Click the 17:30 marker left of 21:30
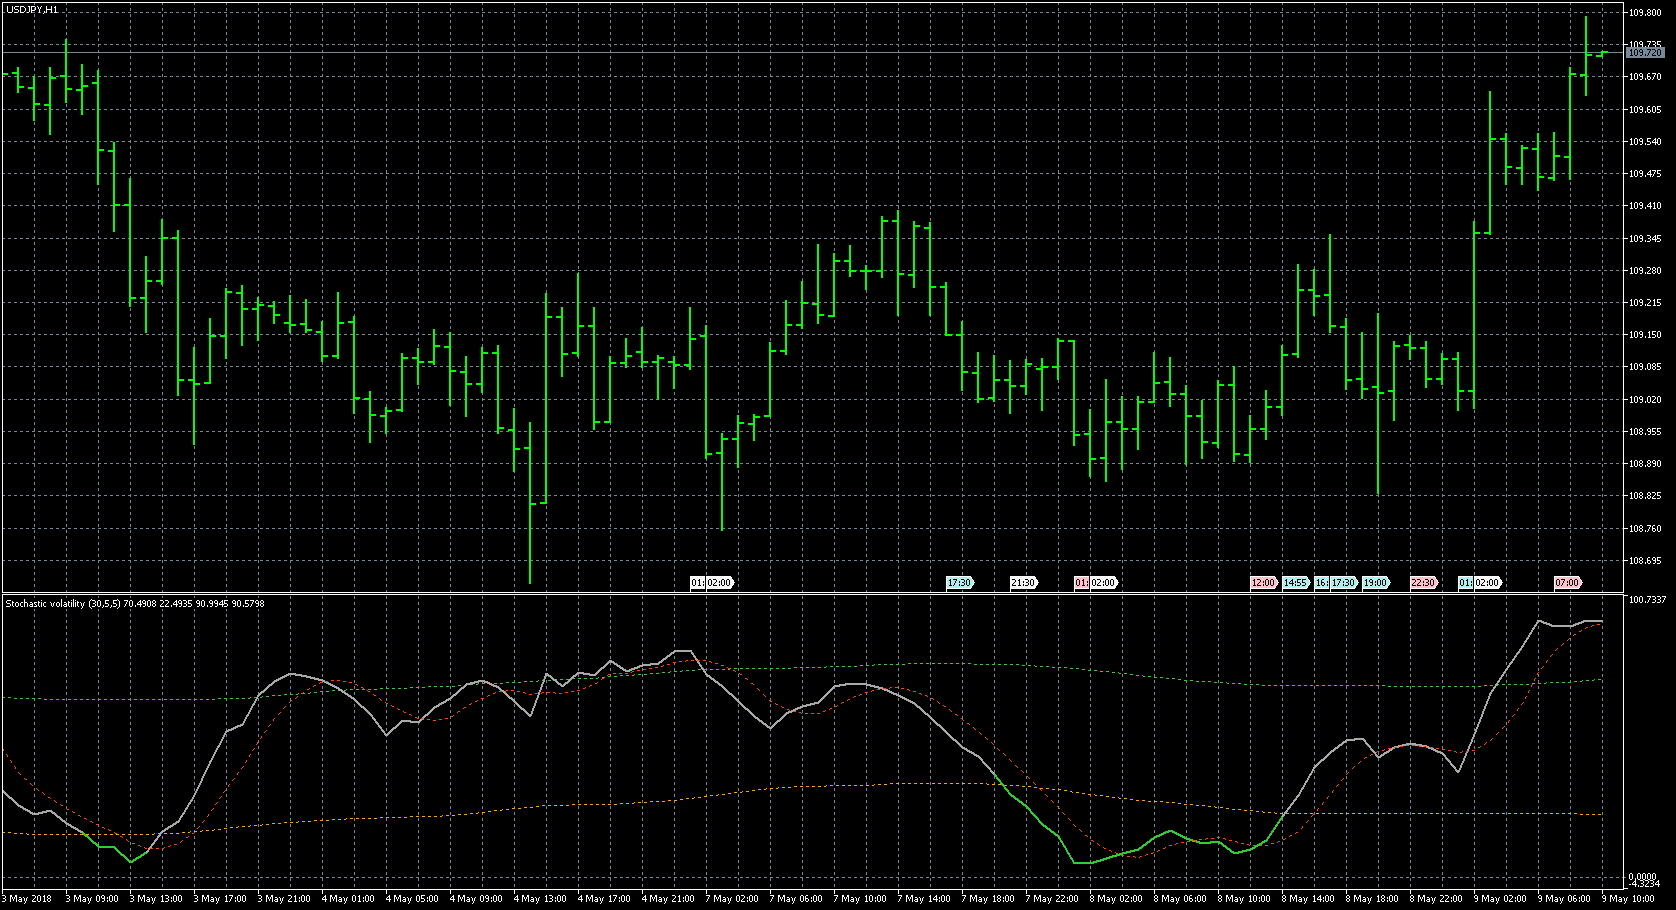Viewport: 1676px width, 910px height. (959, 582)
